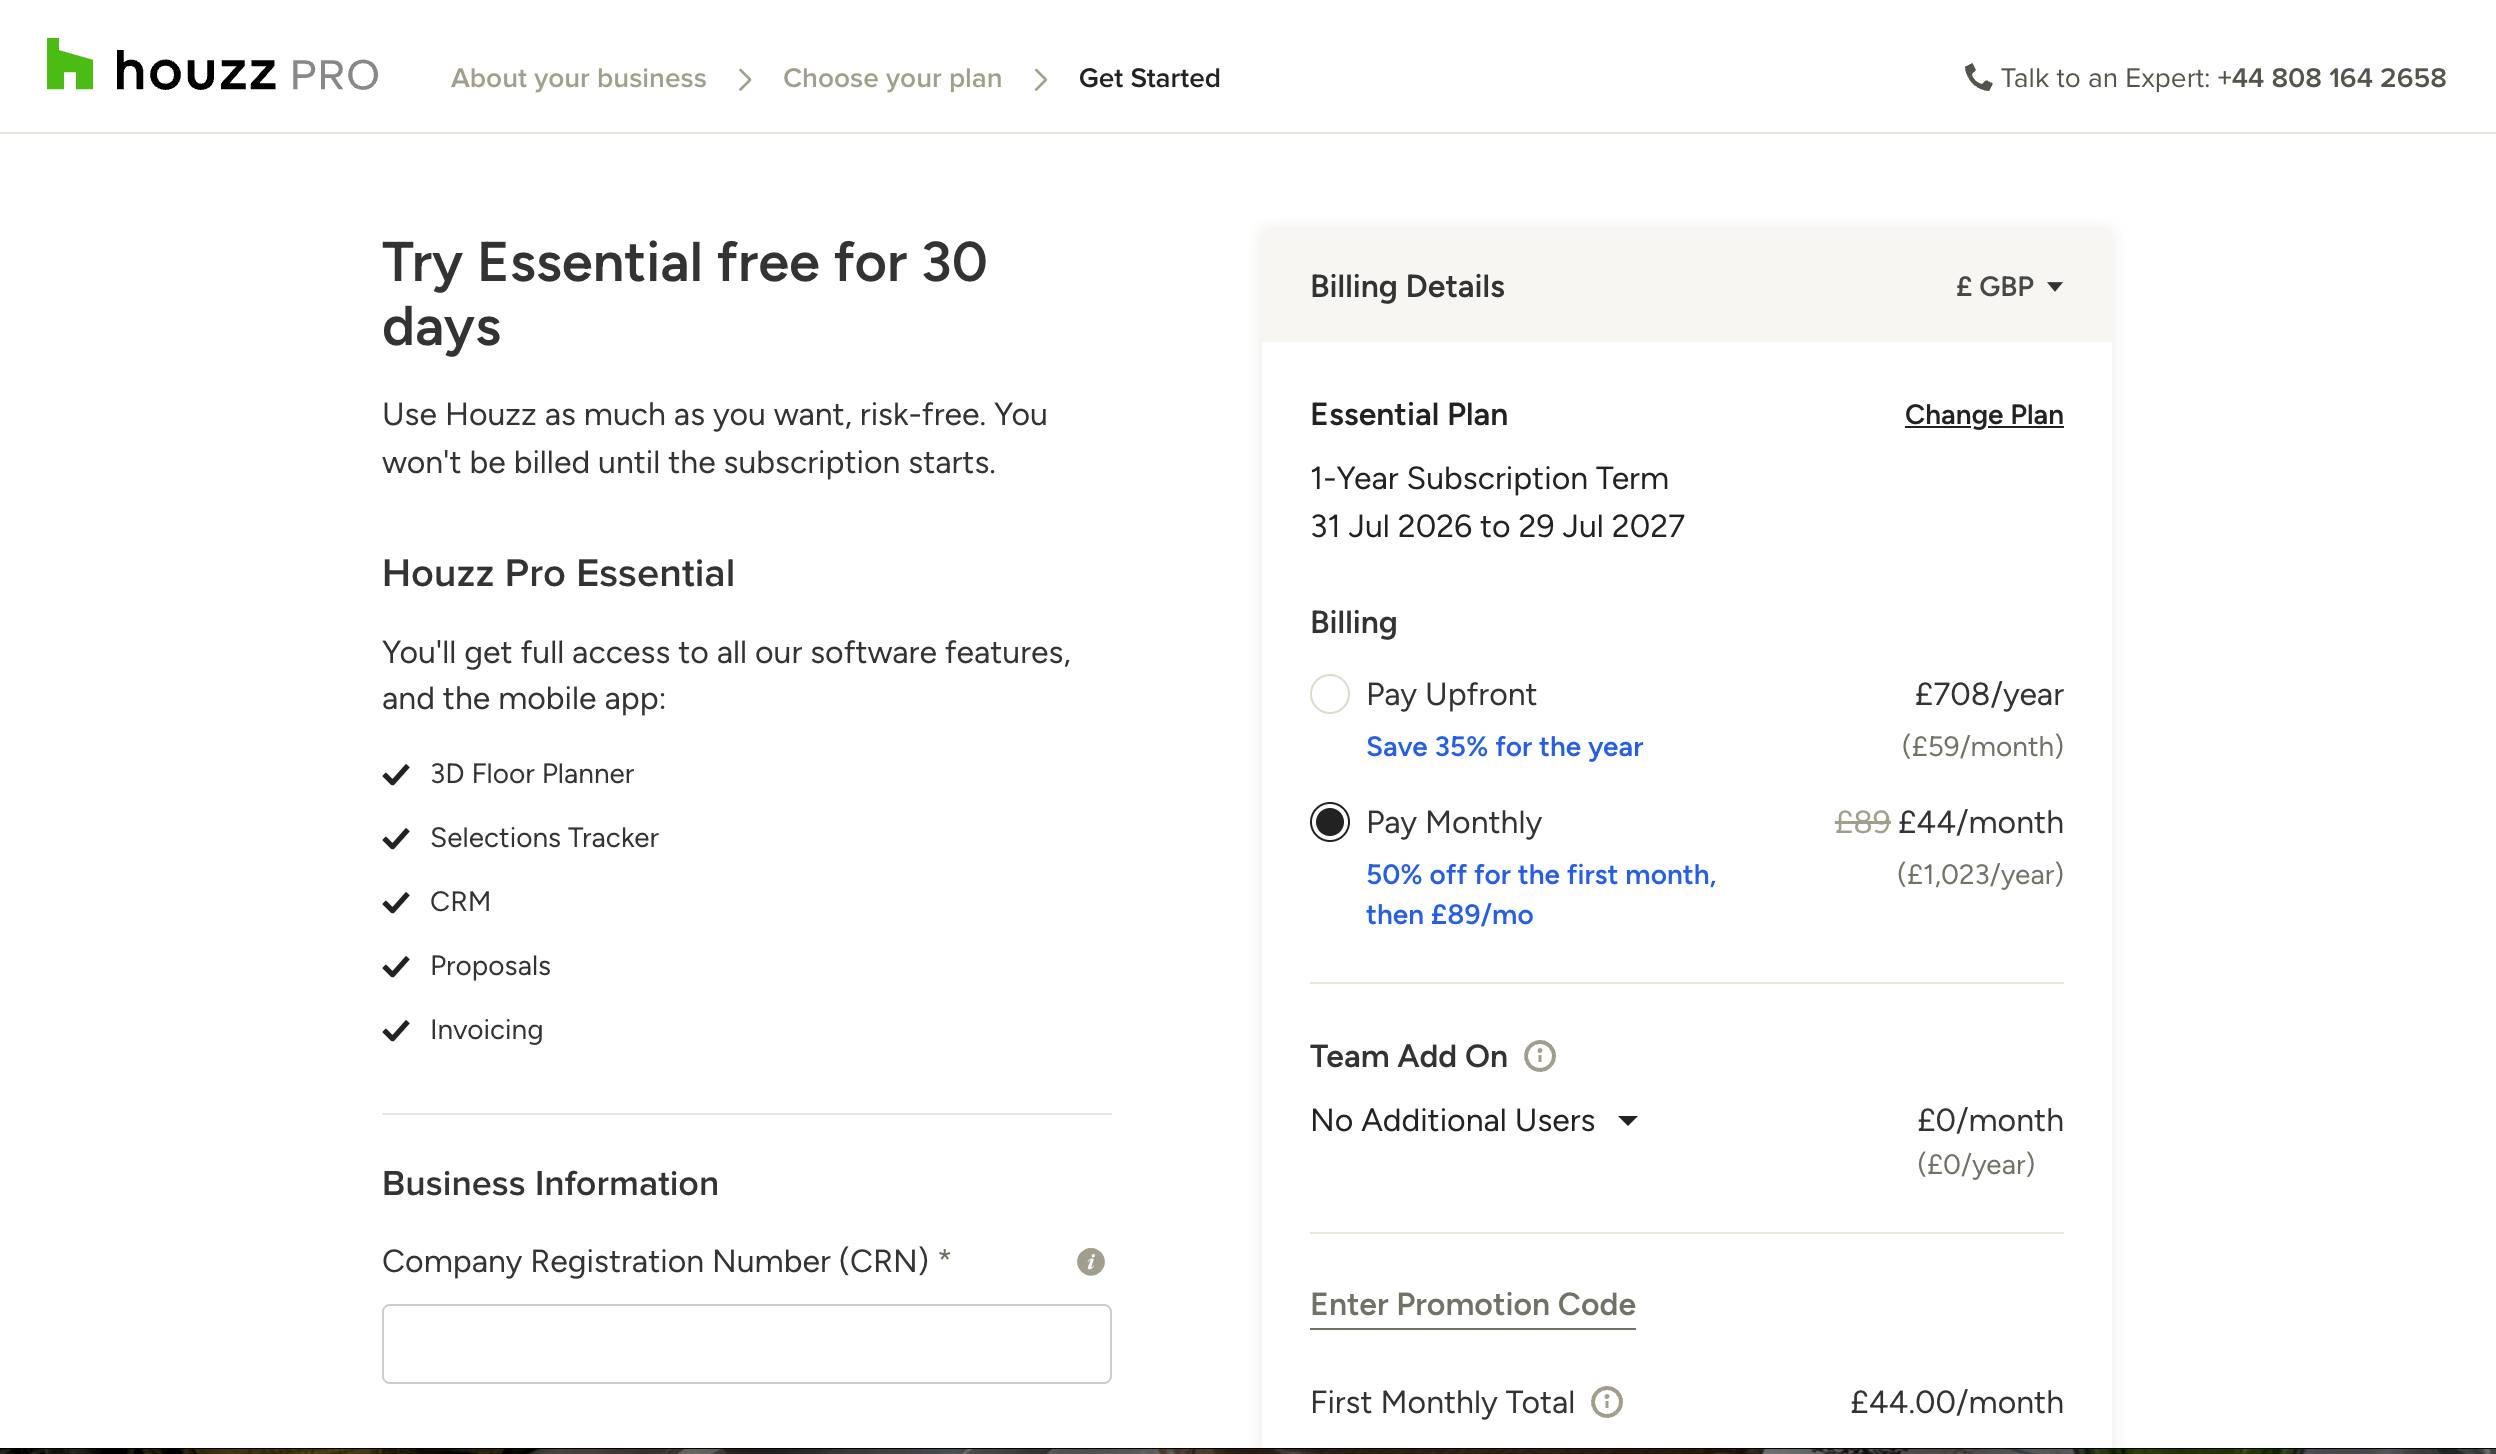
Task: Return to Choose your plan step
Action: (892, 78)
